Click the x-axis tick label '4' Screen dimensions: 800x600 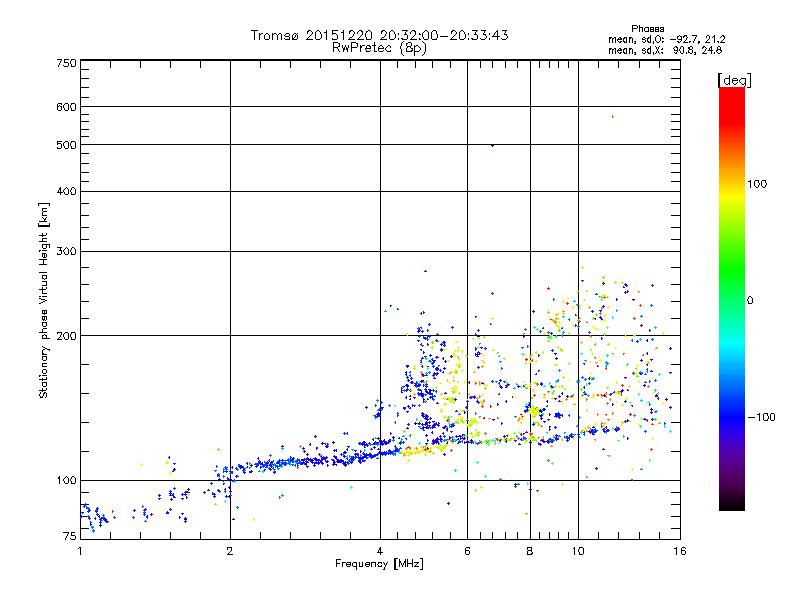point(380,551)
